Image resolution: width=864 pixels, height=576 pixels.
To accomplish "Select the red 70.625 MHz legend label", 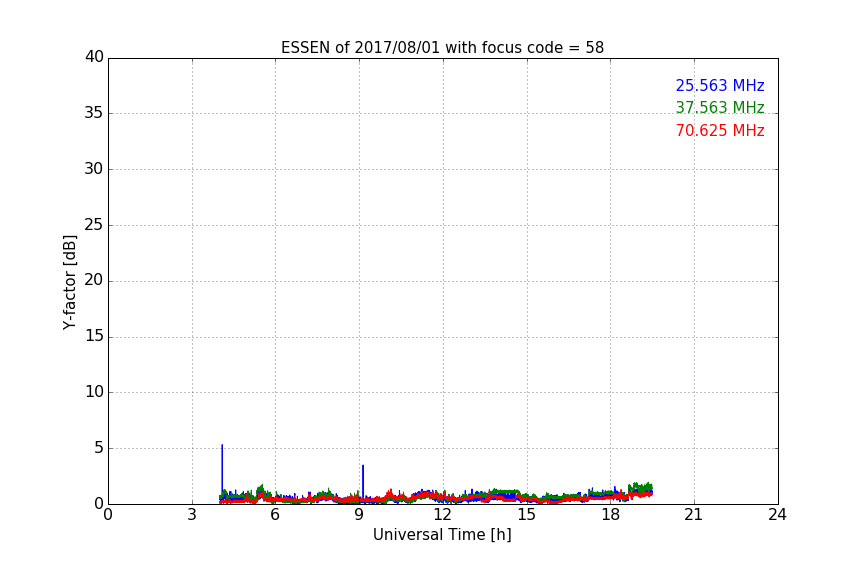I will point(720,131).
